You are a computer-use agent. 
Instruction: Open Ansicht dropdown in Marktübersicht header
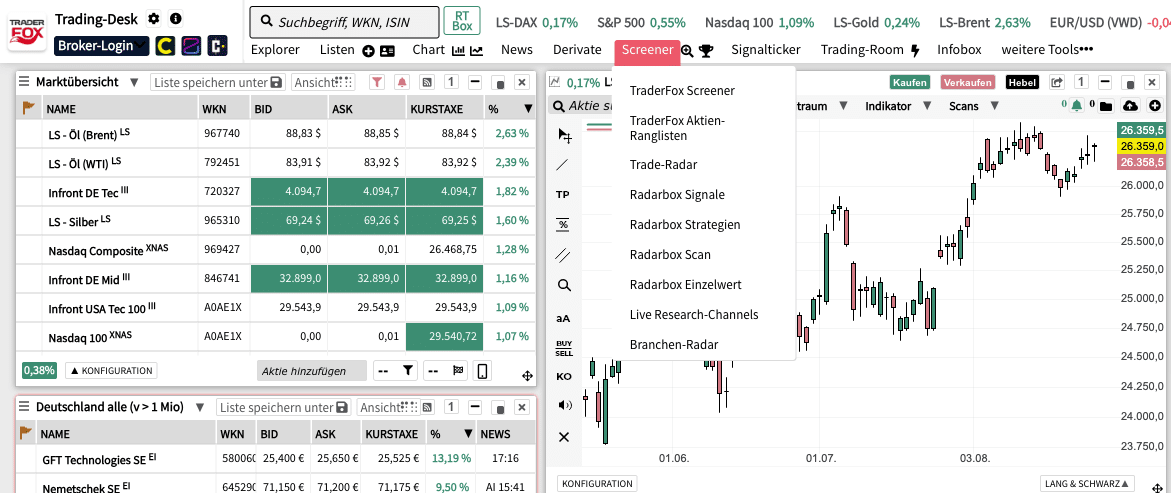323,82
